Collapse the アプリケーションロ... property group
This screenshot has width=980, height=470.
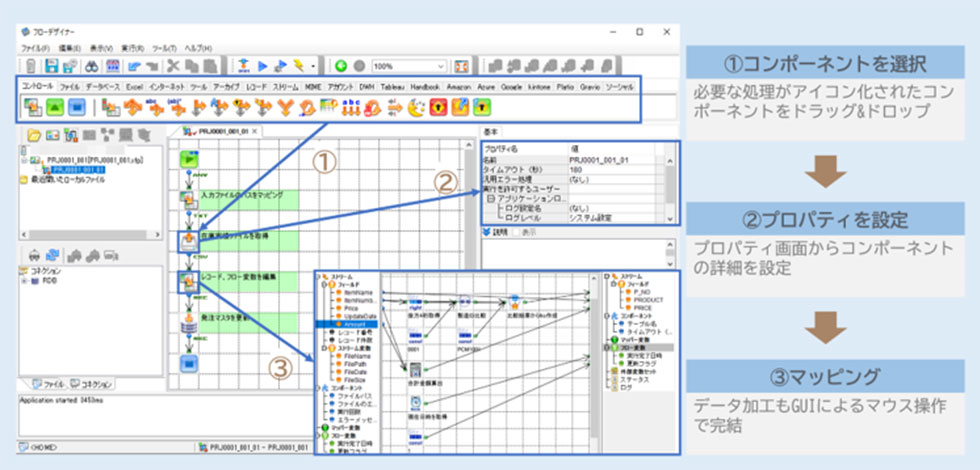491,198
